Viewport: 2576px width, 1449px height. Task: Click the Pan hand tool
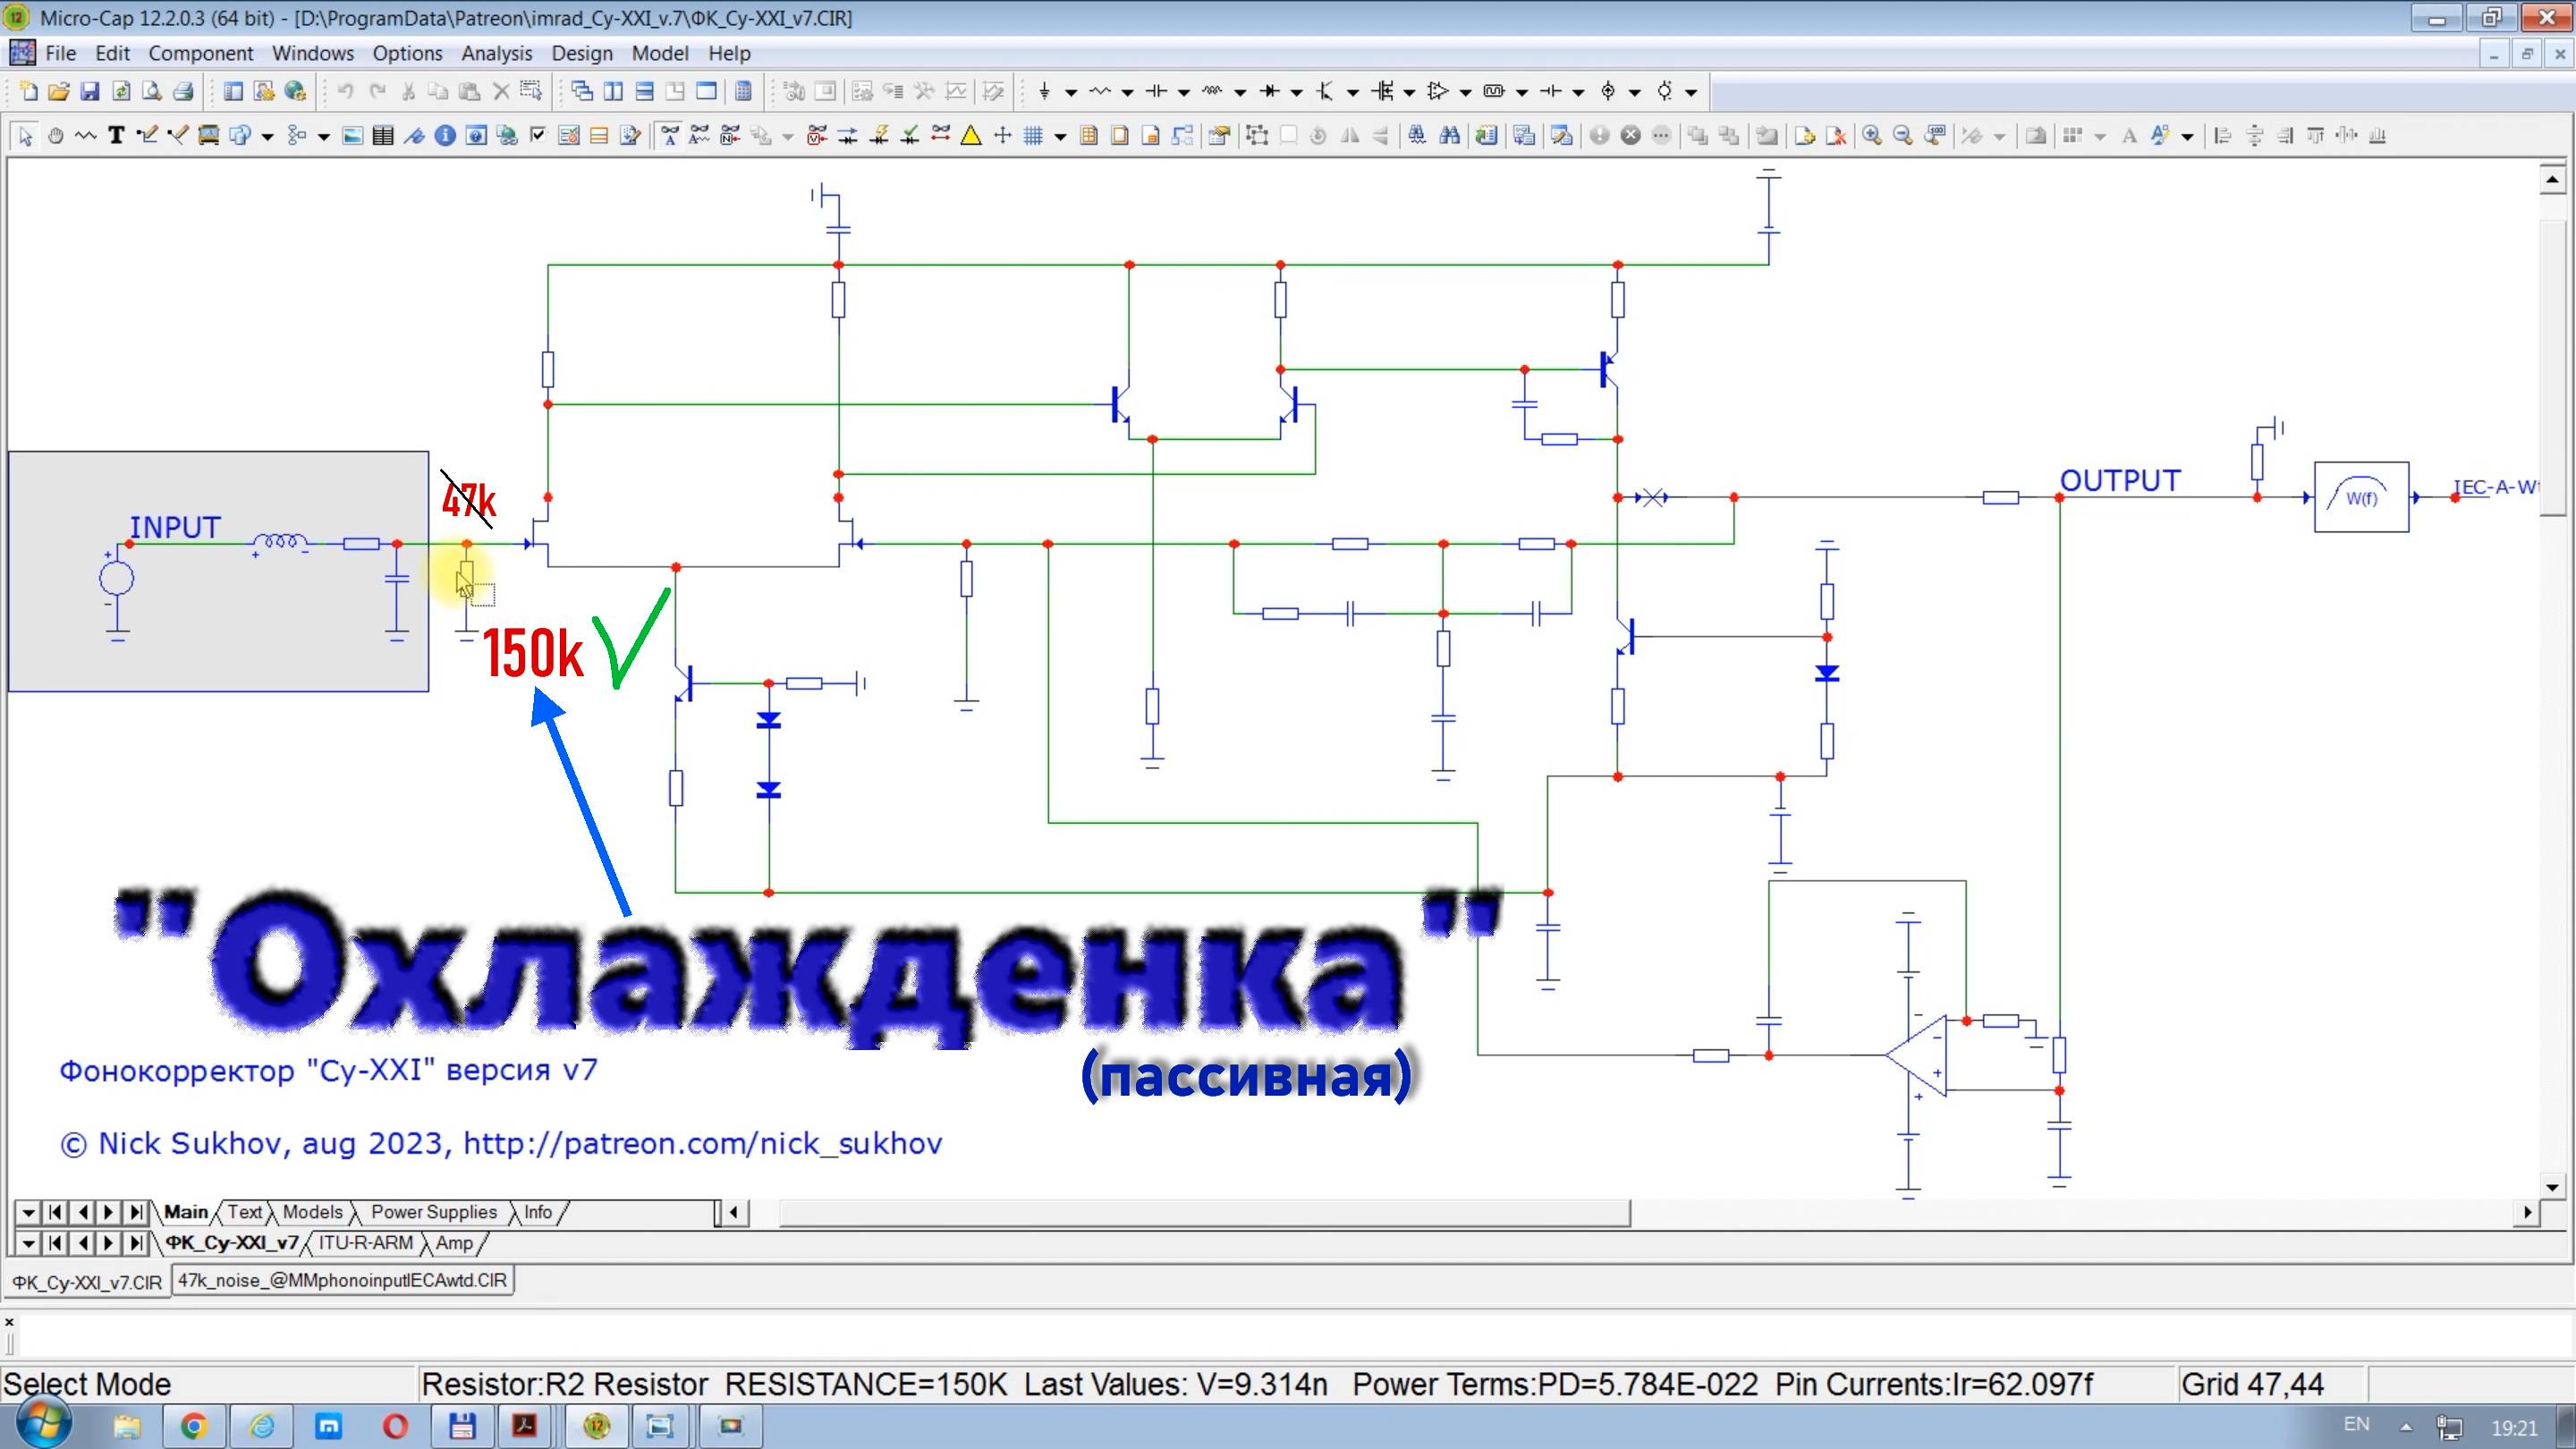[x=56, y=136]
